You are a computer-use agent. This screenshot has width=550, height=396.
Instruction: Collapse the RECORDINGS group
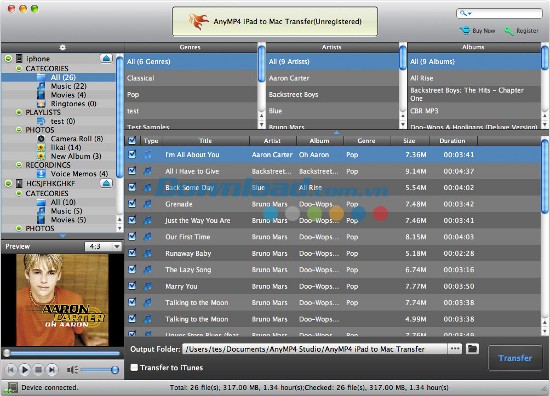point(19,165)
